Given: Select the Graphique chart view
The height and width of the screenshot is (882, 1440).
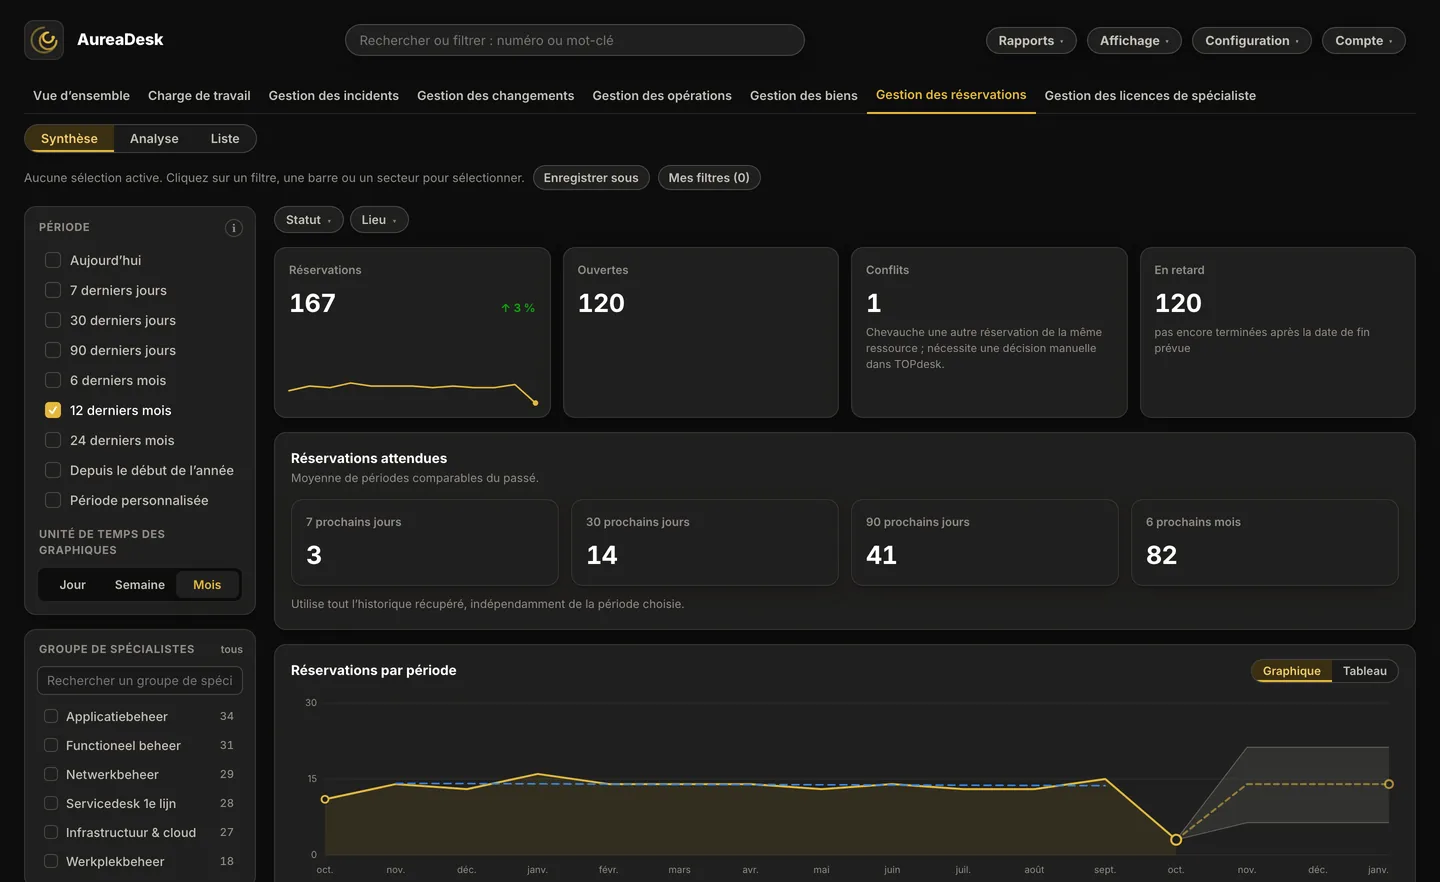Looking at the screenshot, I should (1292, 671).
